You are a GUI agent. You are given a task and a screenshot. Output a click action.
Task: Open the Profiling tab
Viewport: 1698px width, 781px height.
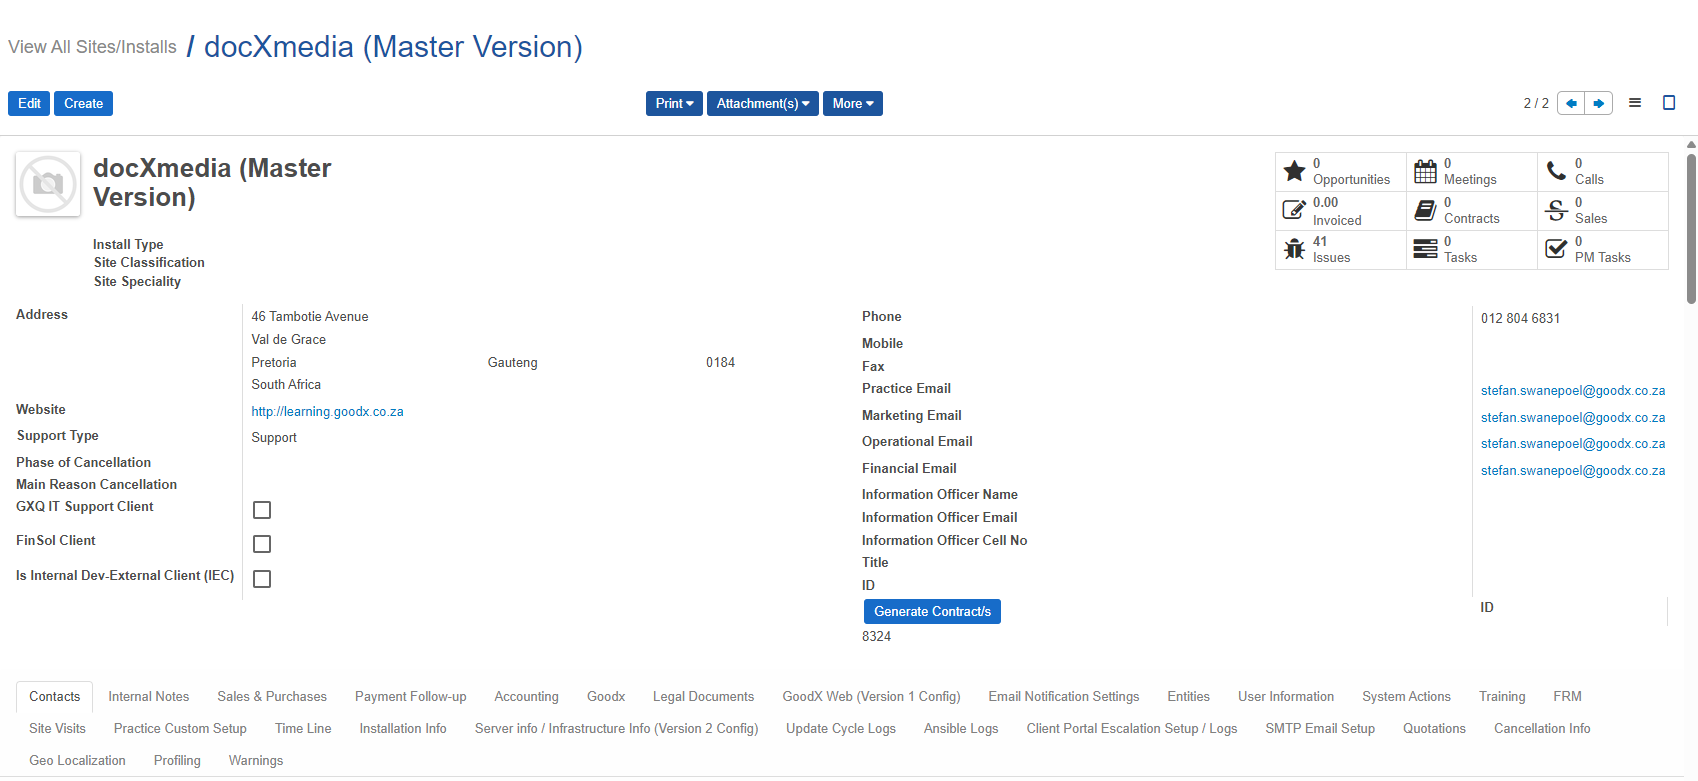177,761
